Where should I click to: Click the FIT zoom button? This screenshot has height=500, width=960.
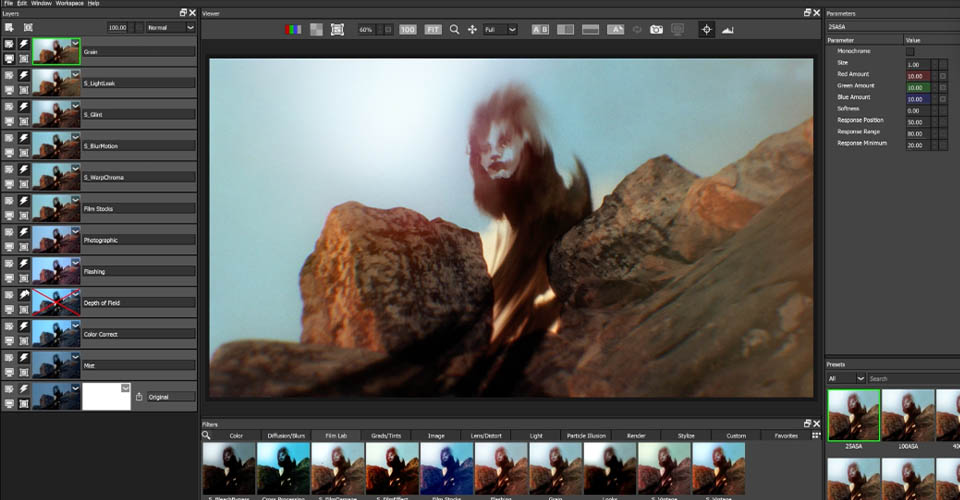[x=433, y=29]
